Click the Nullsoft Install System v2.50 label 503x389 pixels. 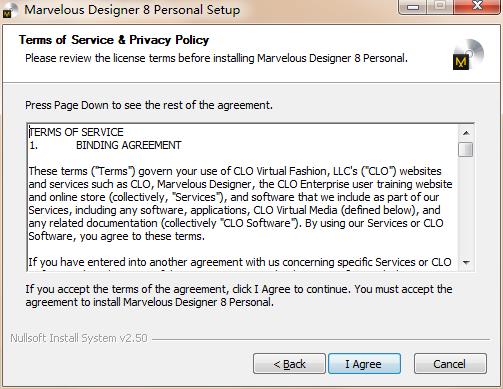pos(79,338)
